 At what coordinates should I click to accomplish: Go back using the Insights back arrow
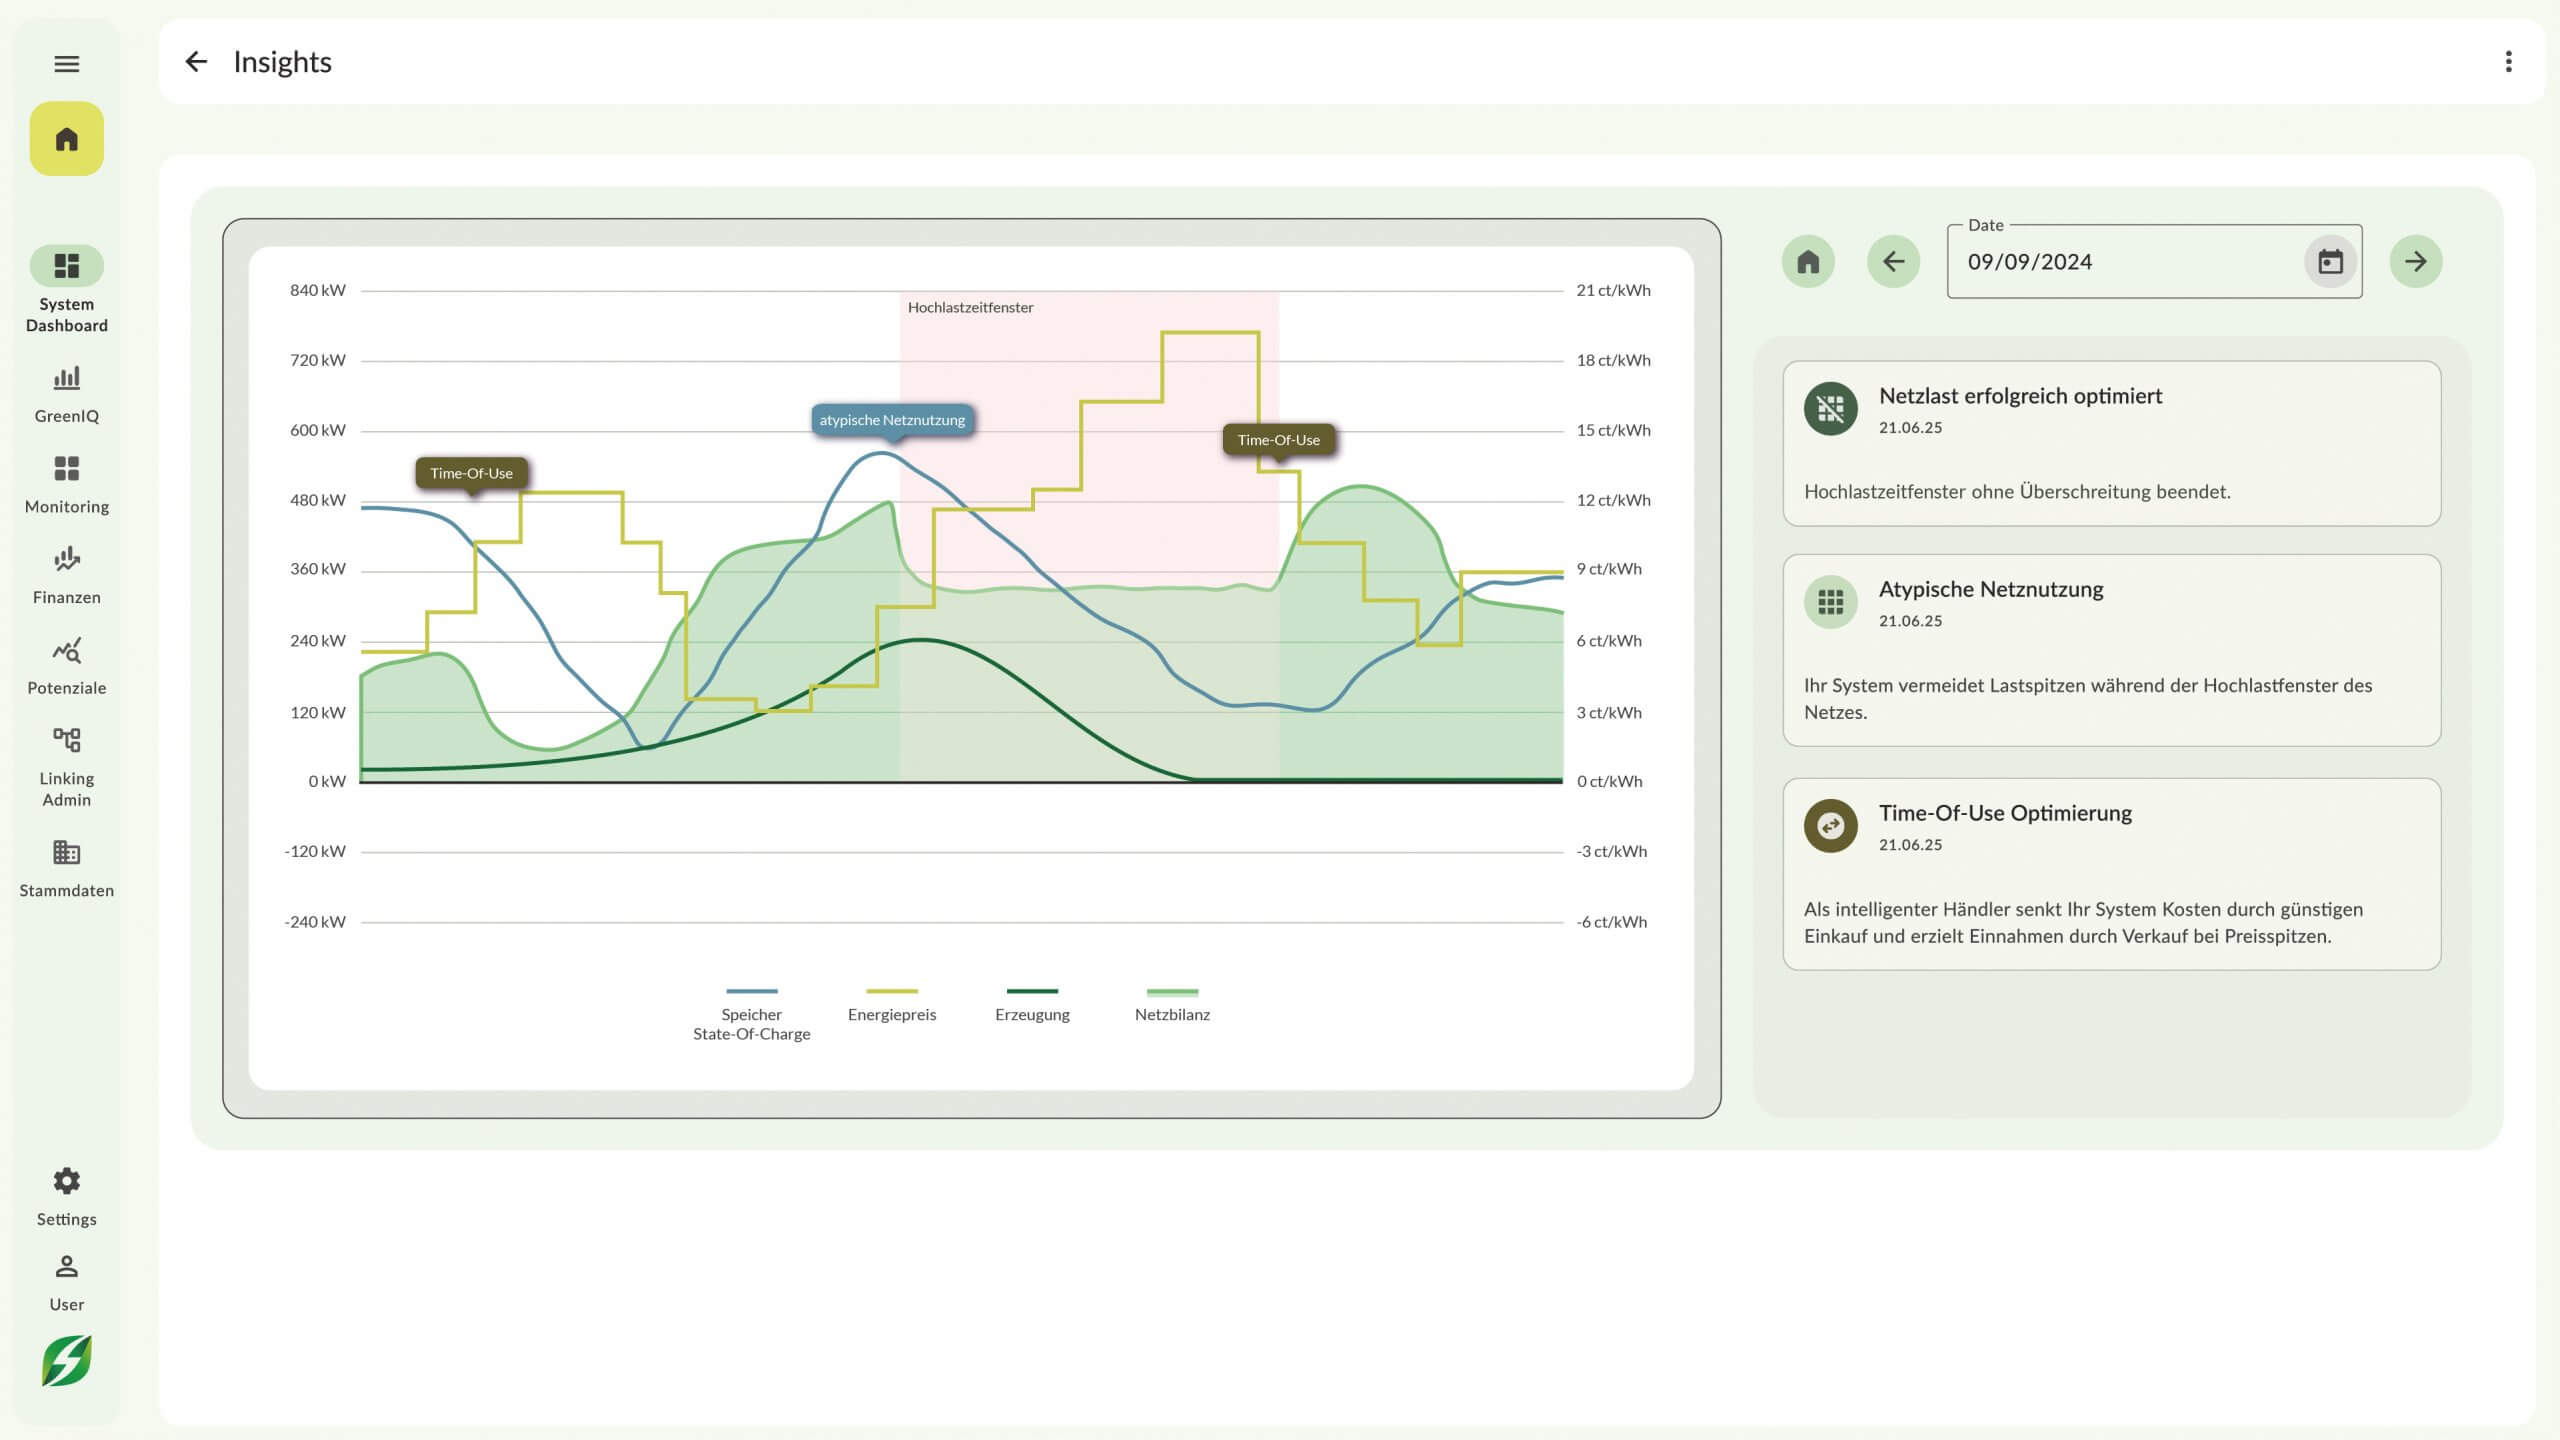(x=196, y=62)
